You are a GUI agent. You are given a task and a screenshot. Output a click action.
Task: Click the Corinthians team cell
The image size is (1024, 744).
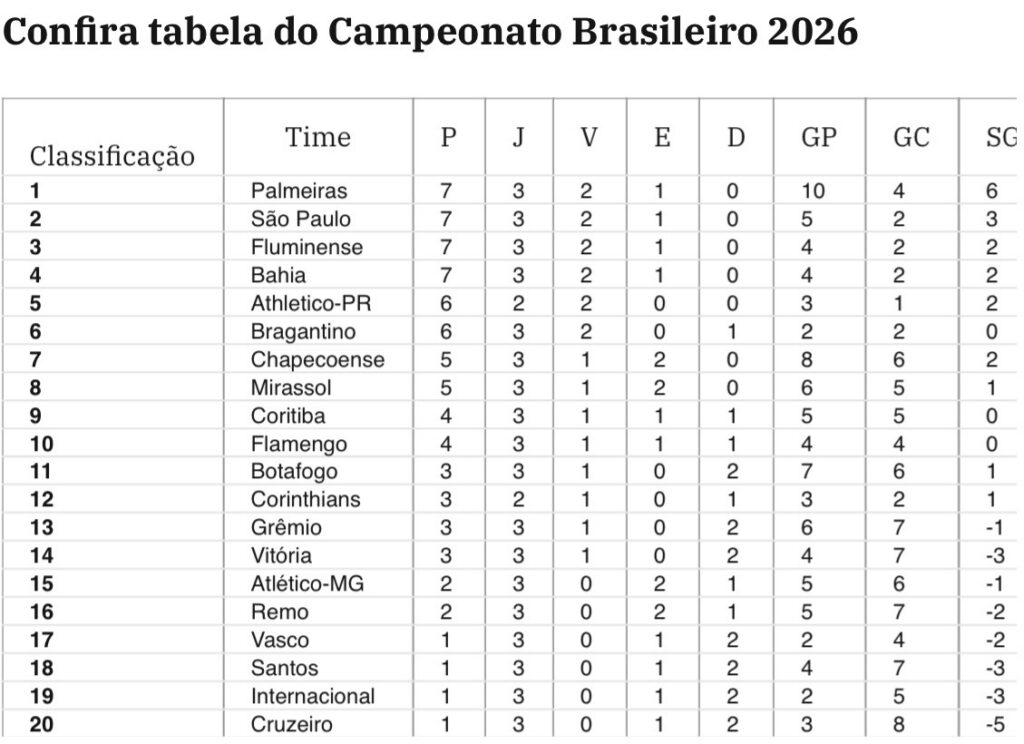point(306,499)
